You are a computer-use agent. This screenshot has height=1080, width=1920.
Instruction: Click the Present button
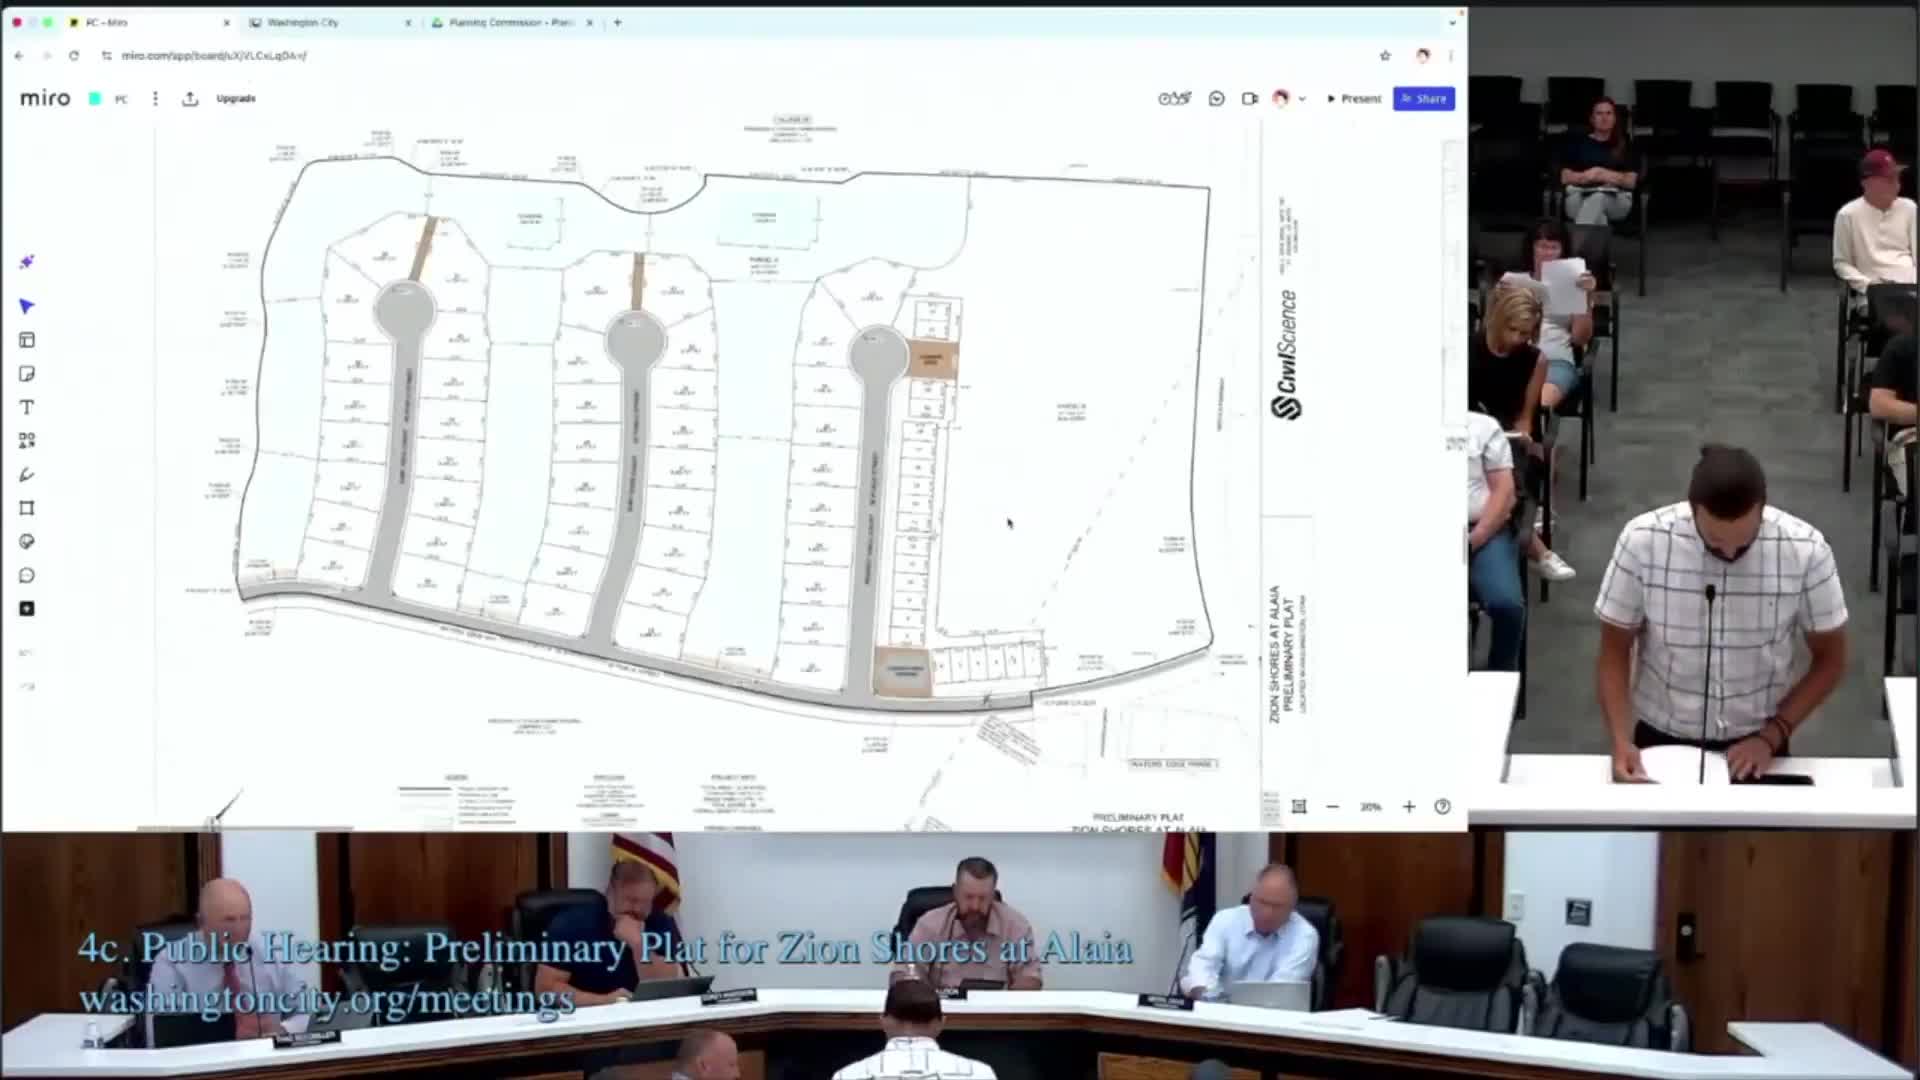point(1354,99)
